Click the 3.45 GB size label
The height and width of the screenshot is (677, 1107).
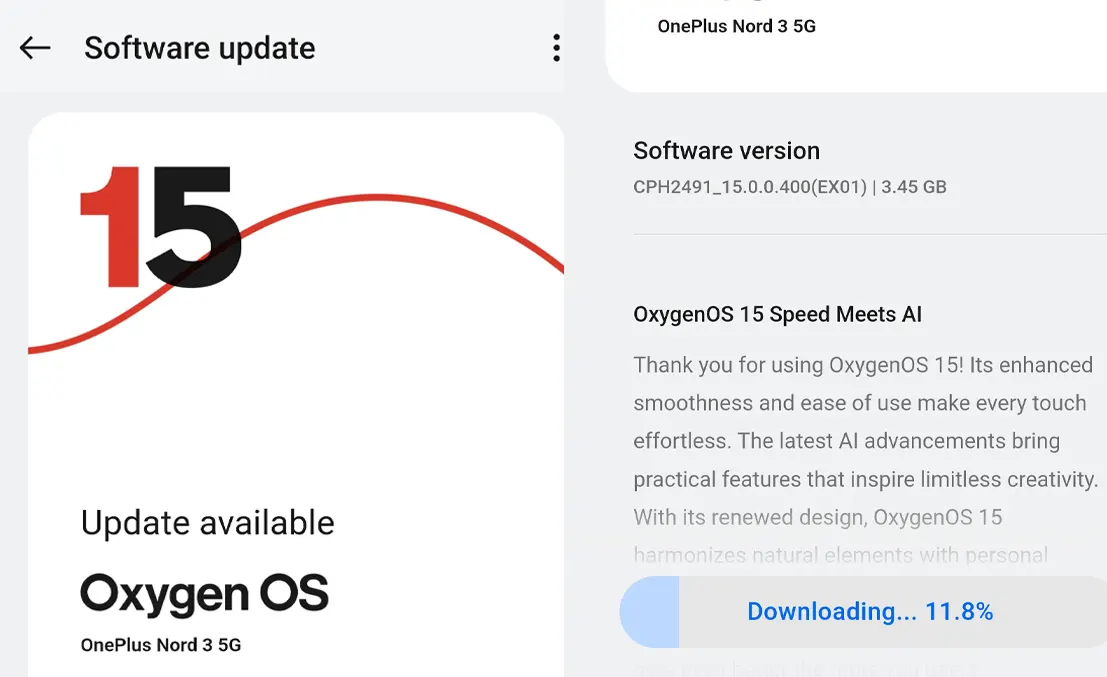(915, 187)
